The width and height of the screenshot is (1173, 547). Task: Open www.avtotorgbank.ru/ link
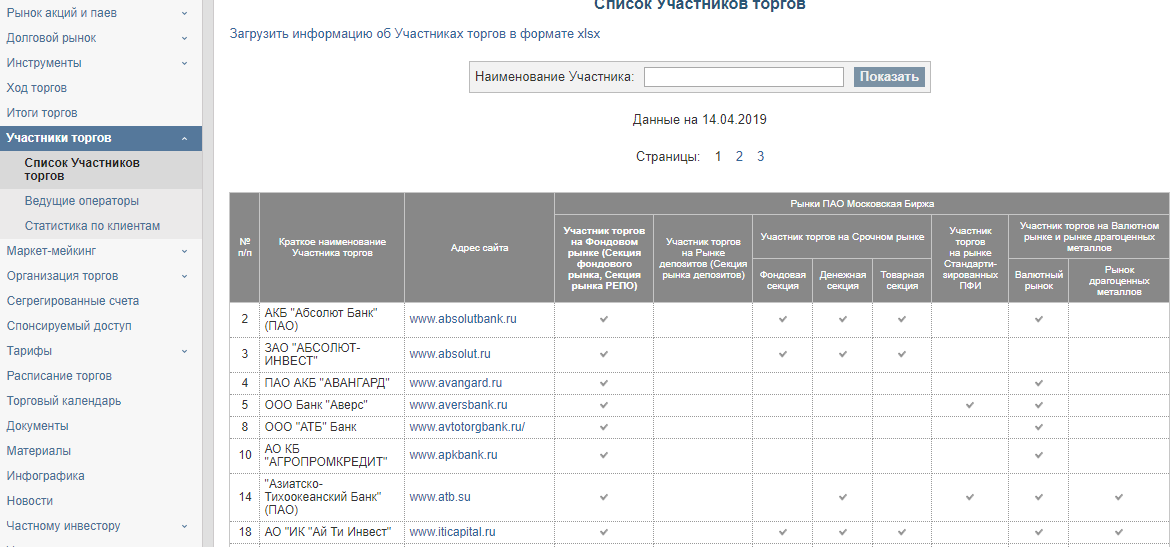468,427
